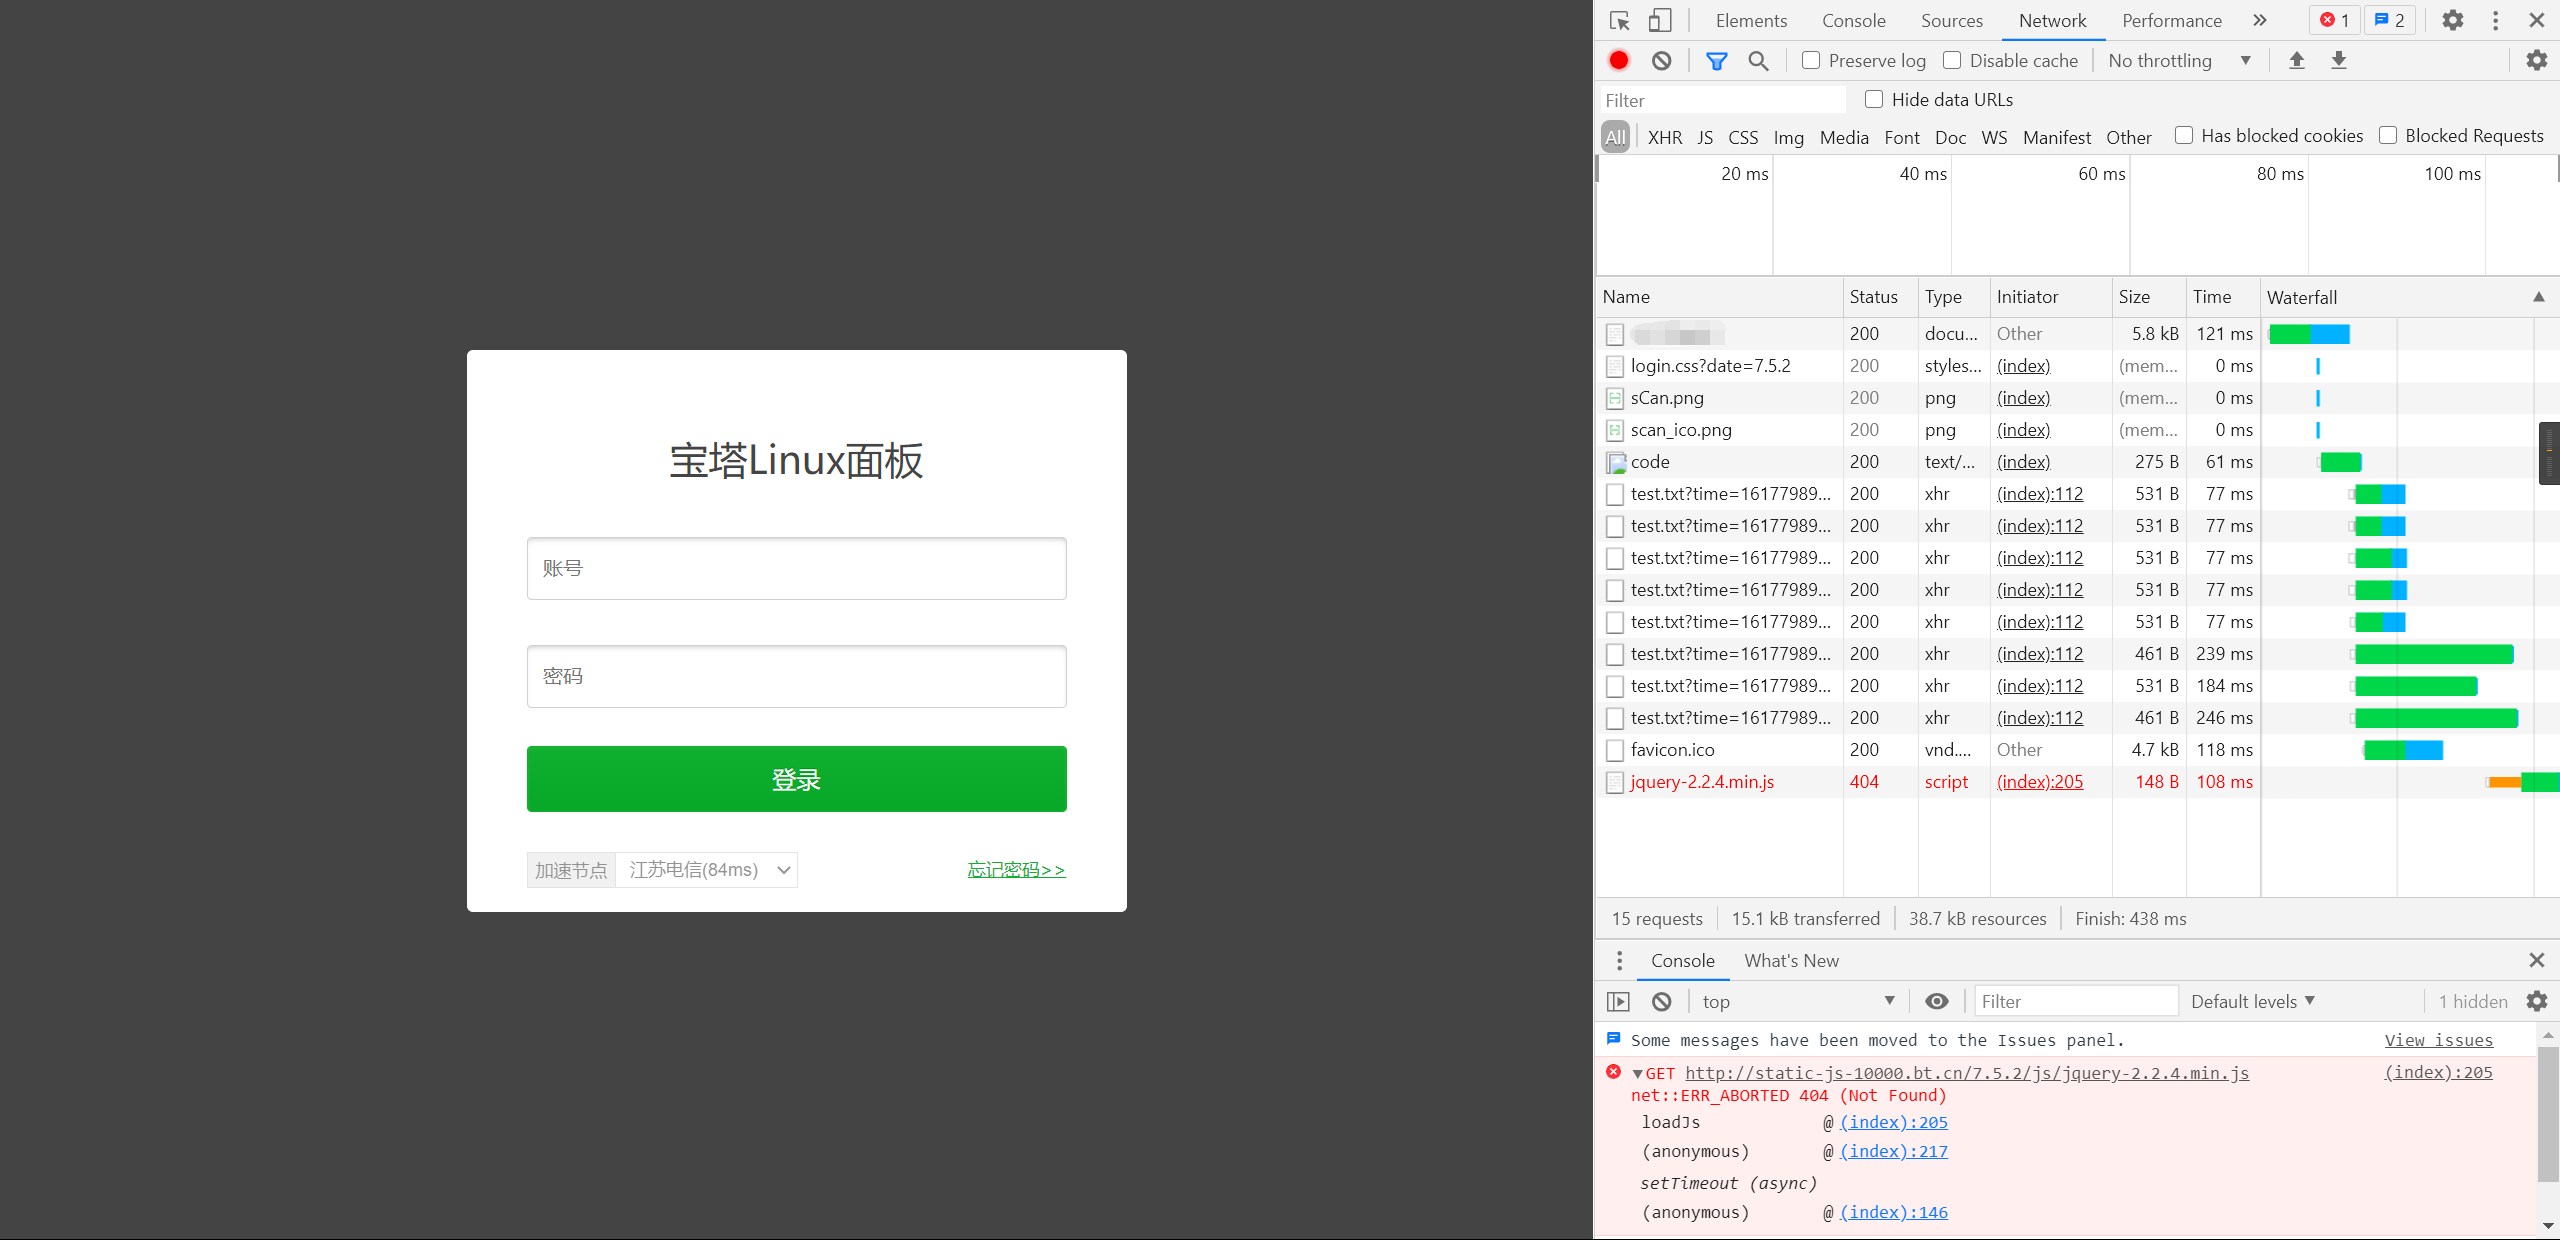Close the DevTools panel
The width and height of the screenshot is (2560, 1240).
click(x=2537, y=21)
